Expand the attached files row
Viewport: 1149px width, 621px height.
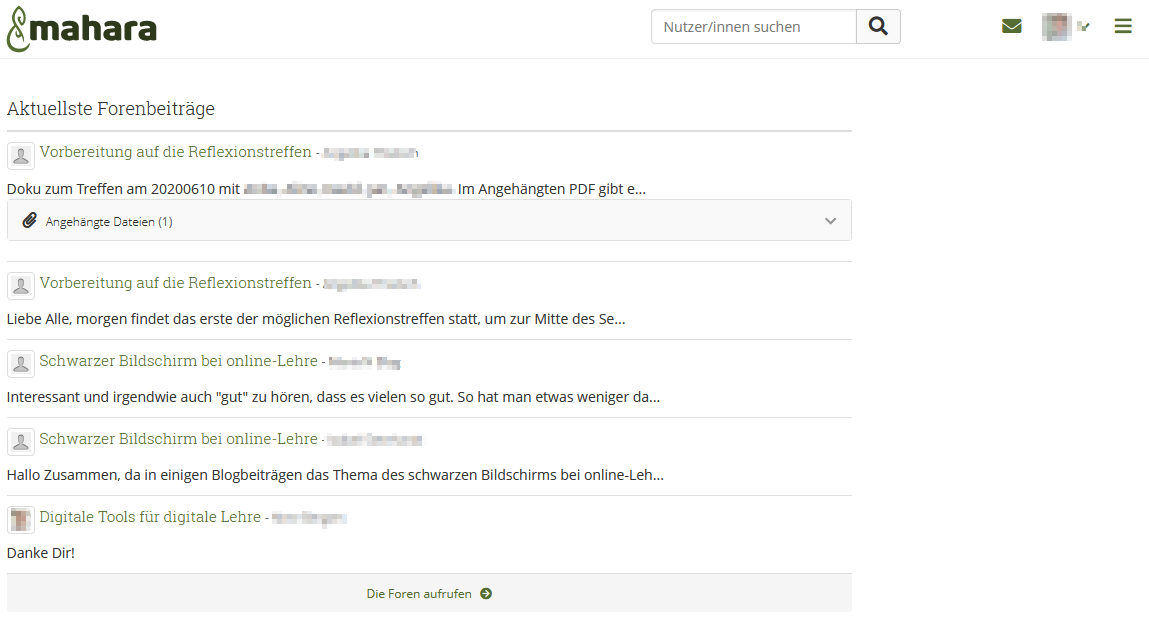[430, 220]
